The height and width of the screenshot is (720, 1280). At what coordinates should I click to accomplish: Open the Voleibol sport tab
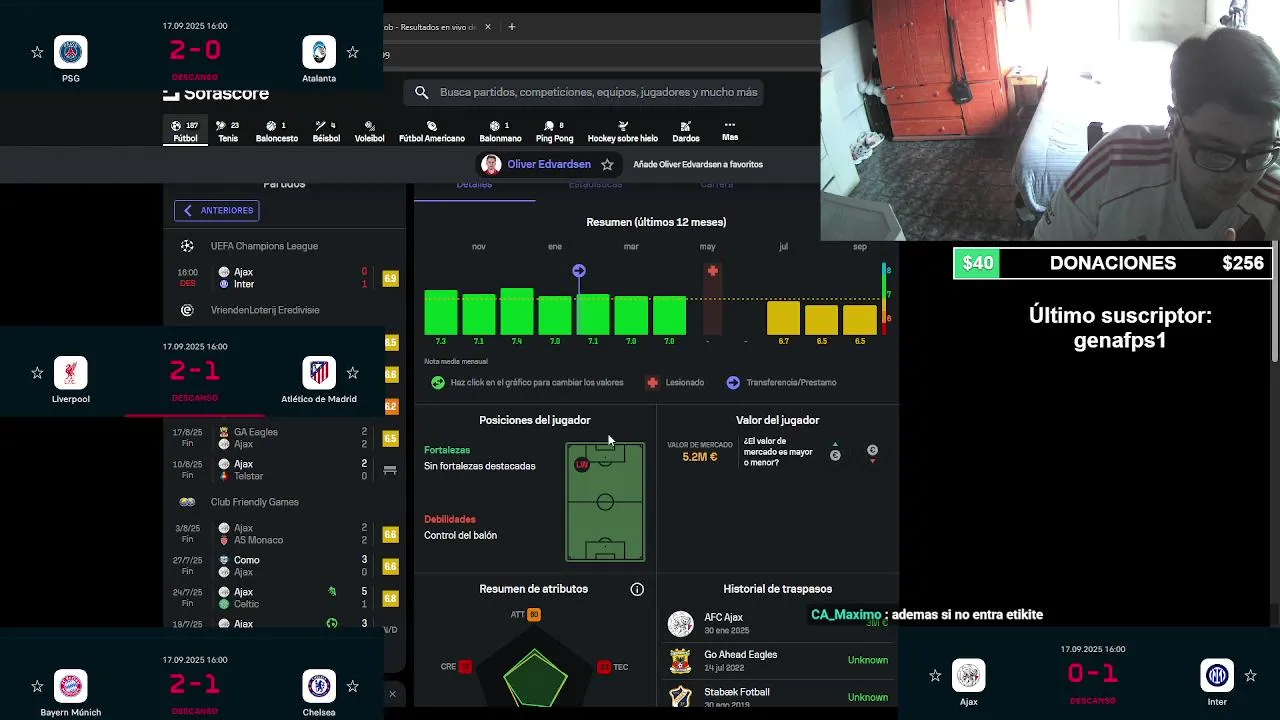point(369,132)
